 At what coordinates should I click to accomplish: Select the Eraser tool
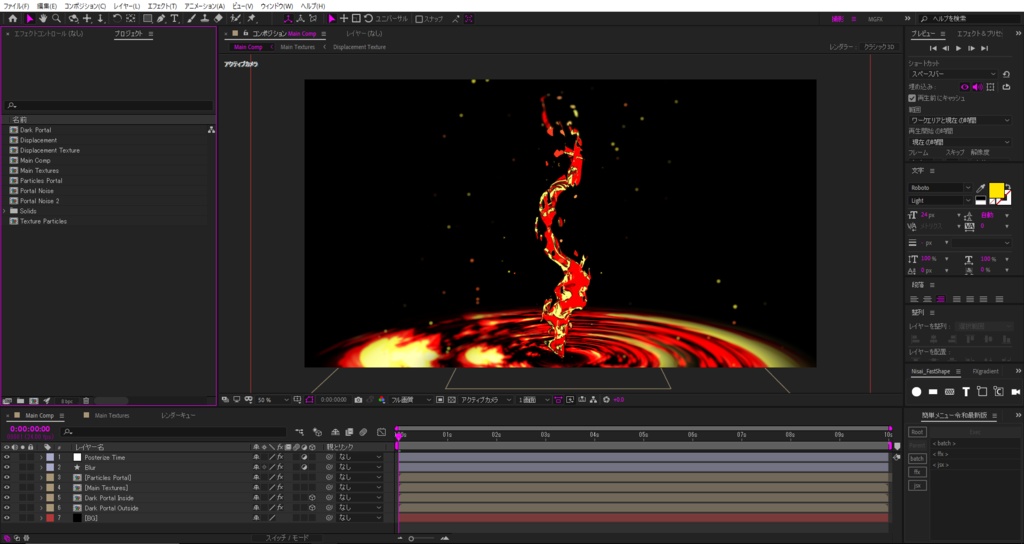218,18
